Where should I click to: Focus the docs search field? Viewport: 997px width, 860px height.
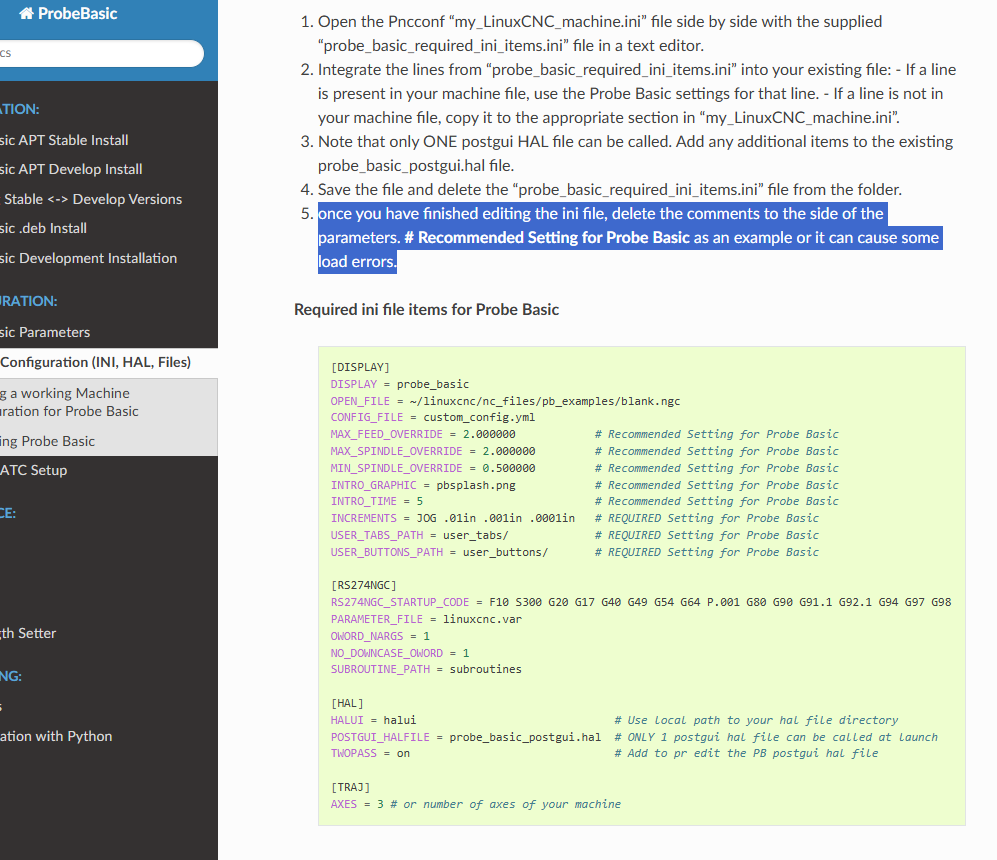(x=100, y=53)
